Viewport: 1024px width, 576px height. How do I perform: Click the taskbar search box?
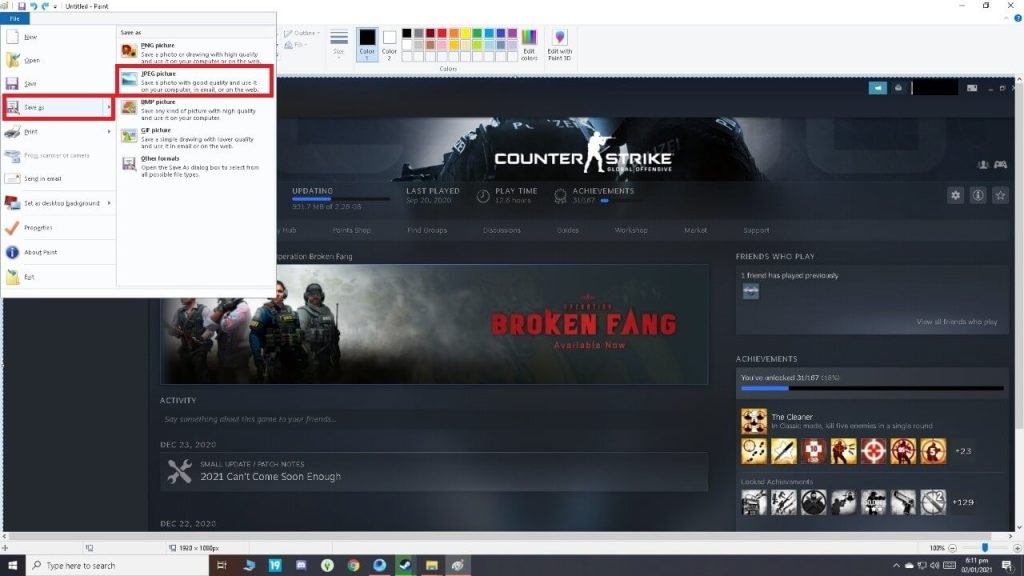118,566
